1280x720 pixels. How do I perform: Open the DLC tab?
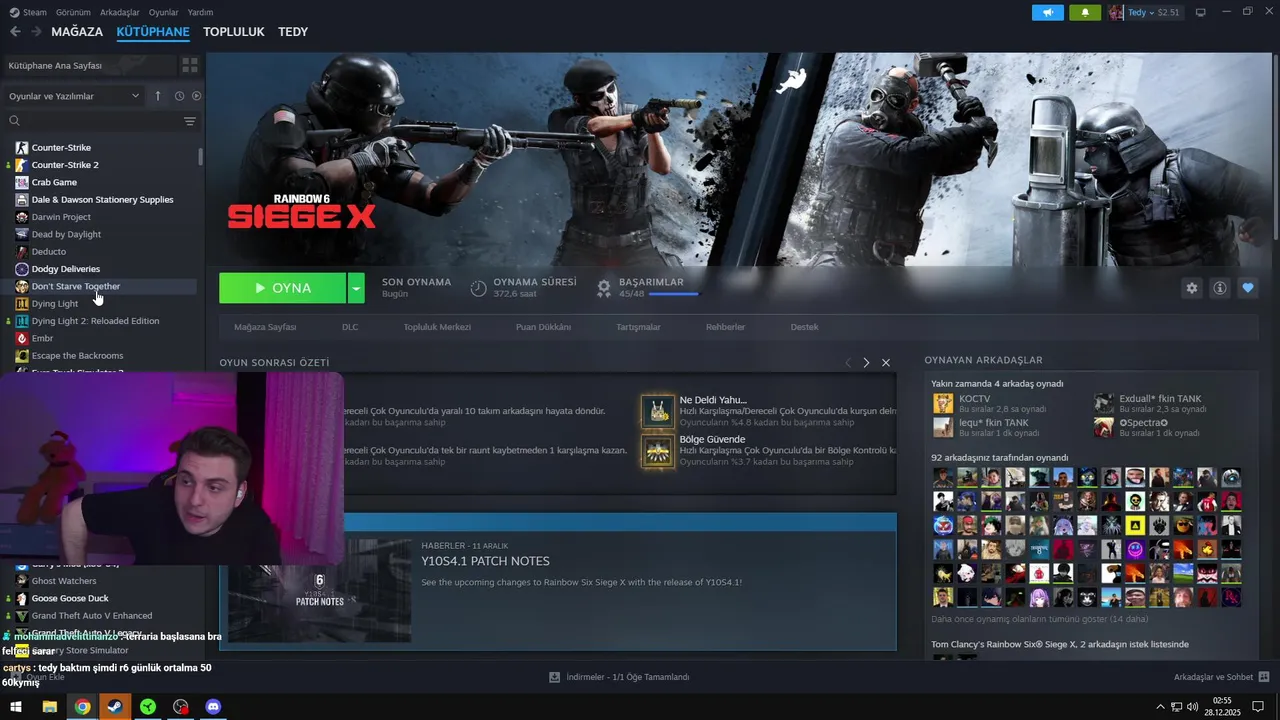click(x=350, y=327)
